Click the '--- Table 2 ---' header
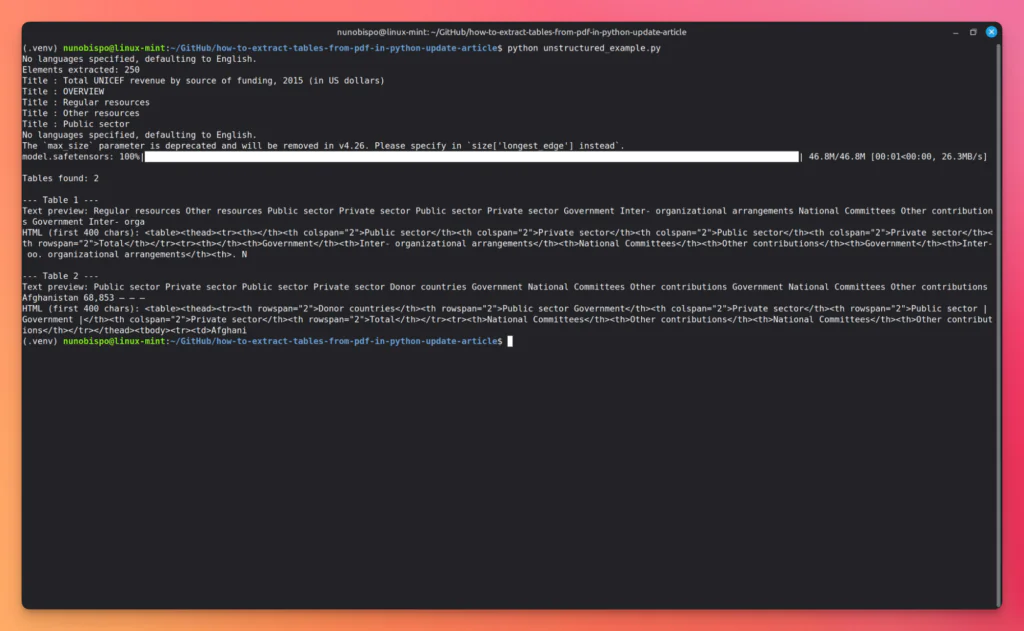 [x=61, y=276]
